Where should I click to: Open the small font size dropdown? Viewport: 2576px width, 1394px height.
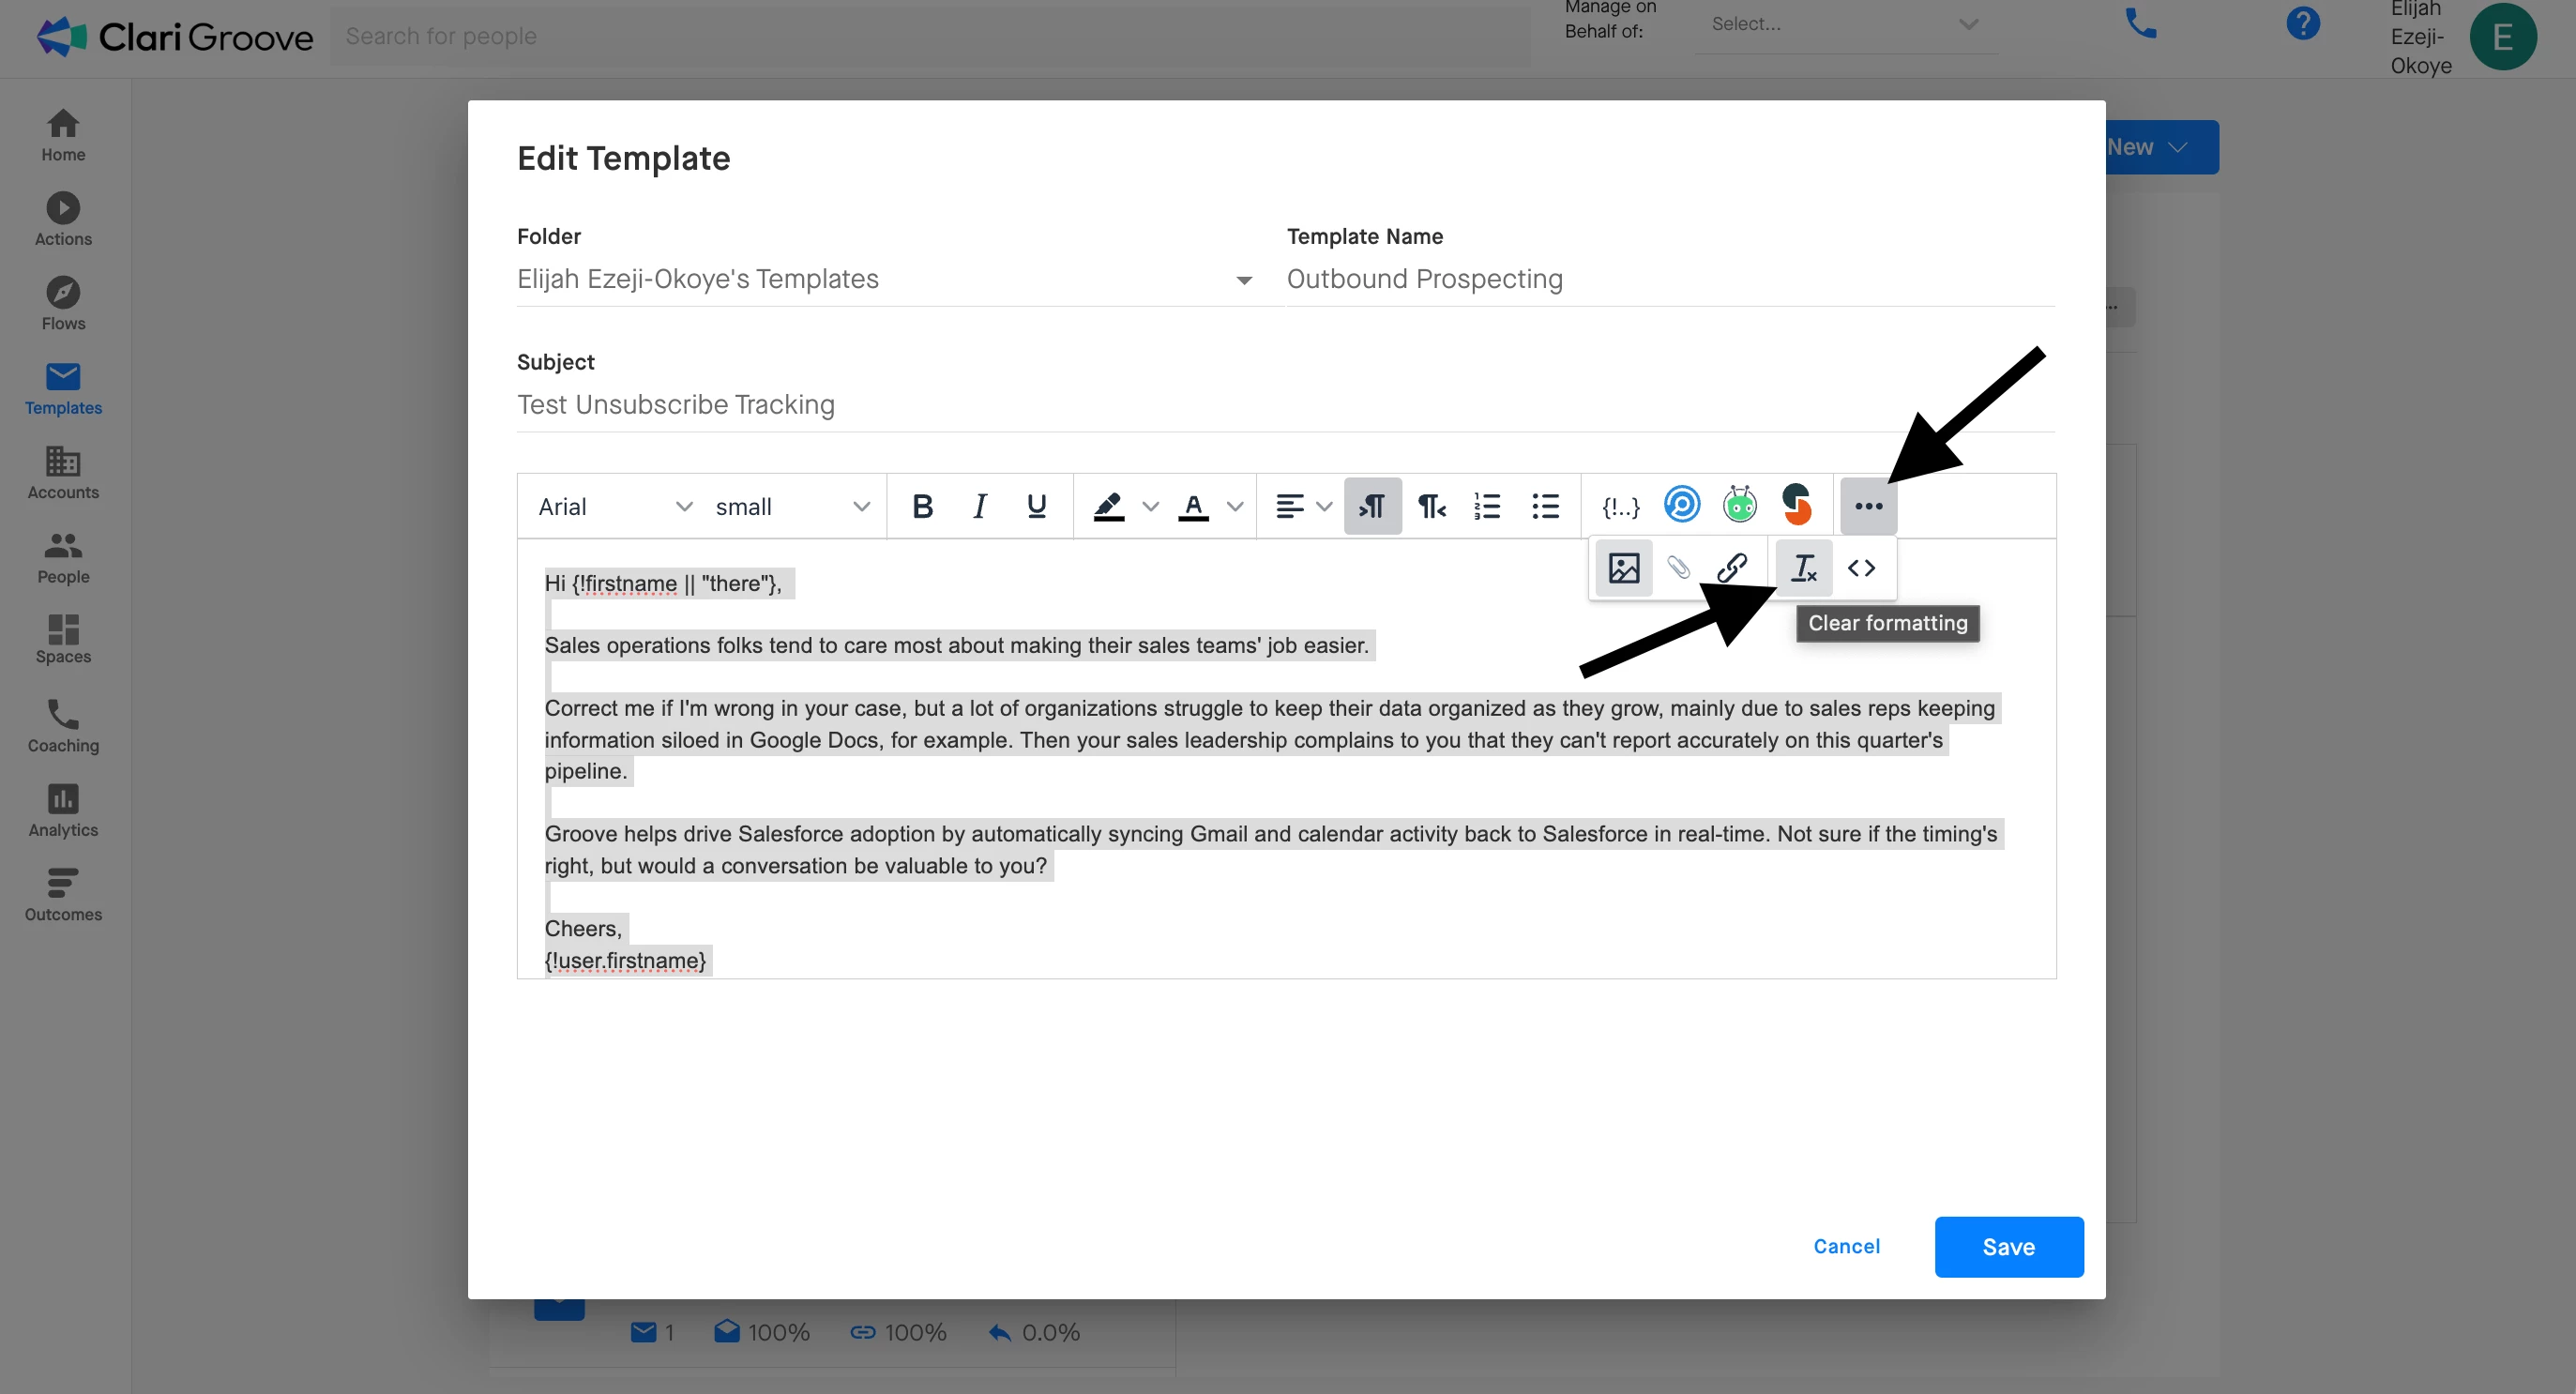click(x=792, y=507)
